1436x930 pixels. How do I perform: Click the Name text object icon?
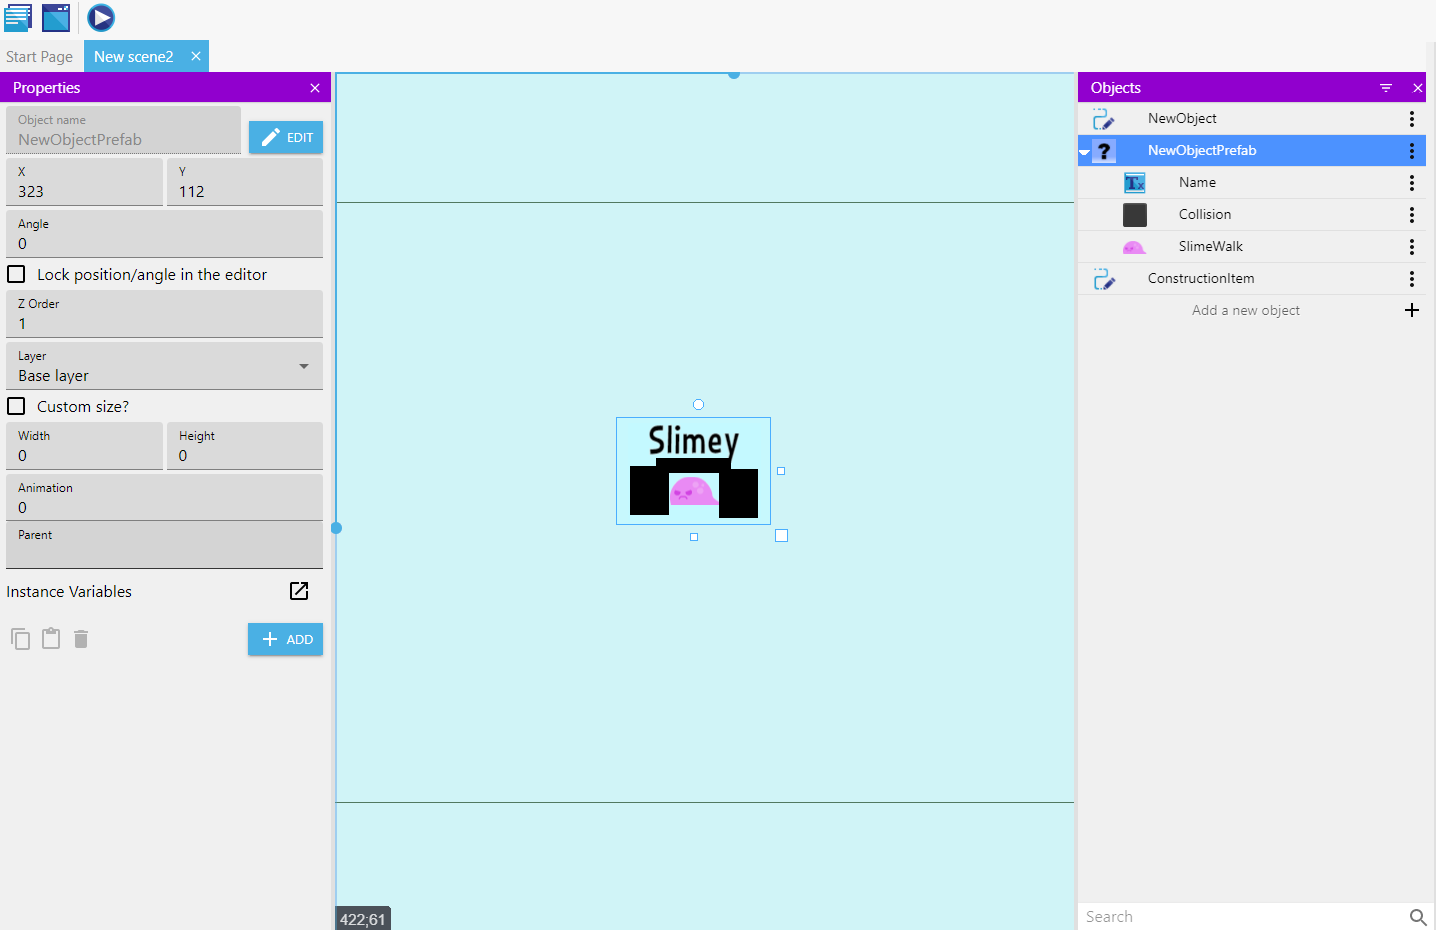pos(1134,182)
